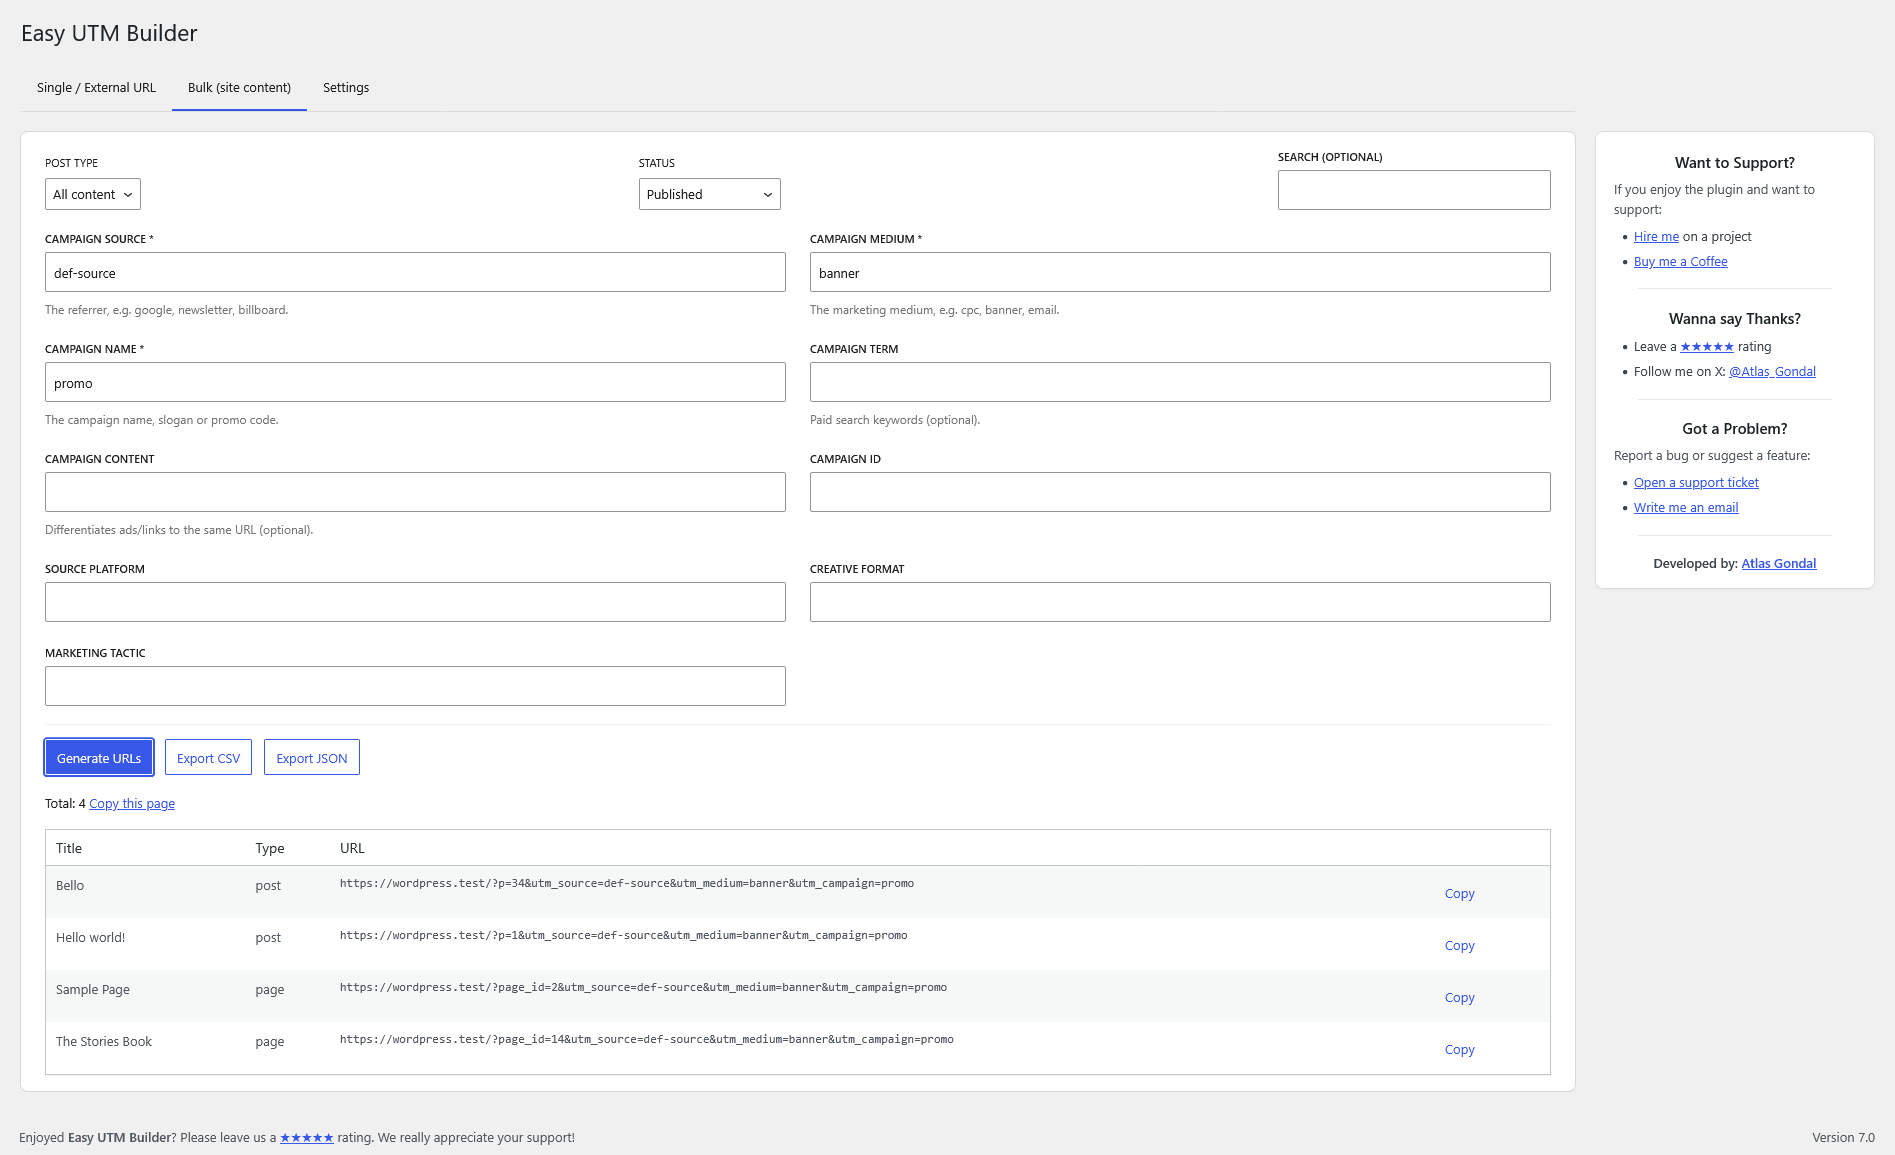Focus the Campaign Term input
This screenshot has width=1895, height=1155.
pos(1180,382)
